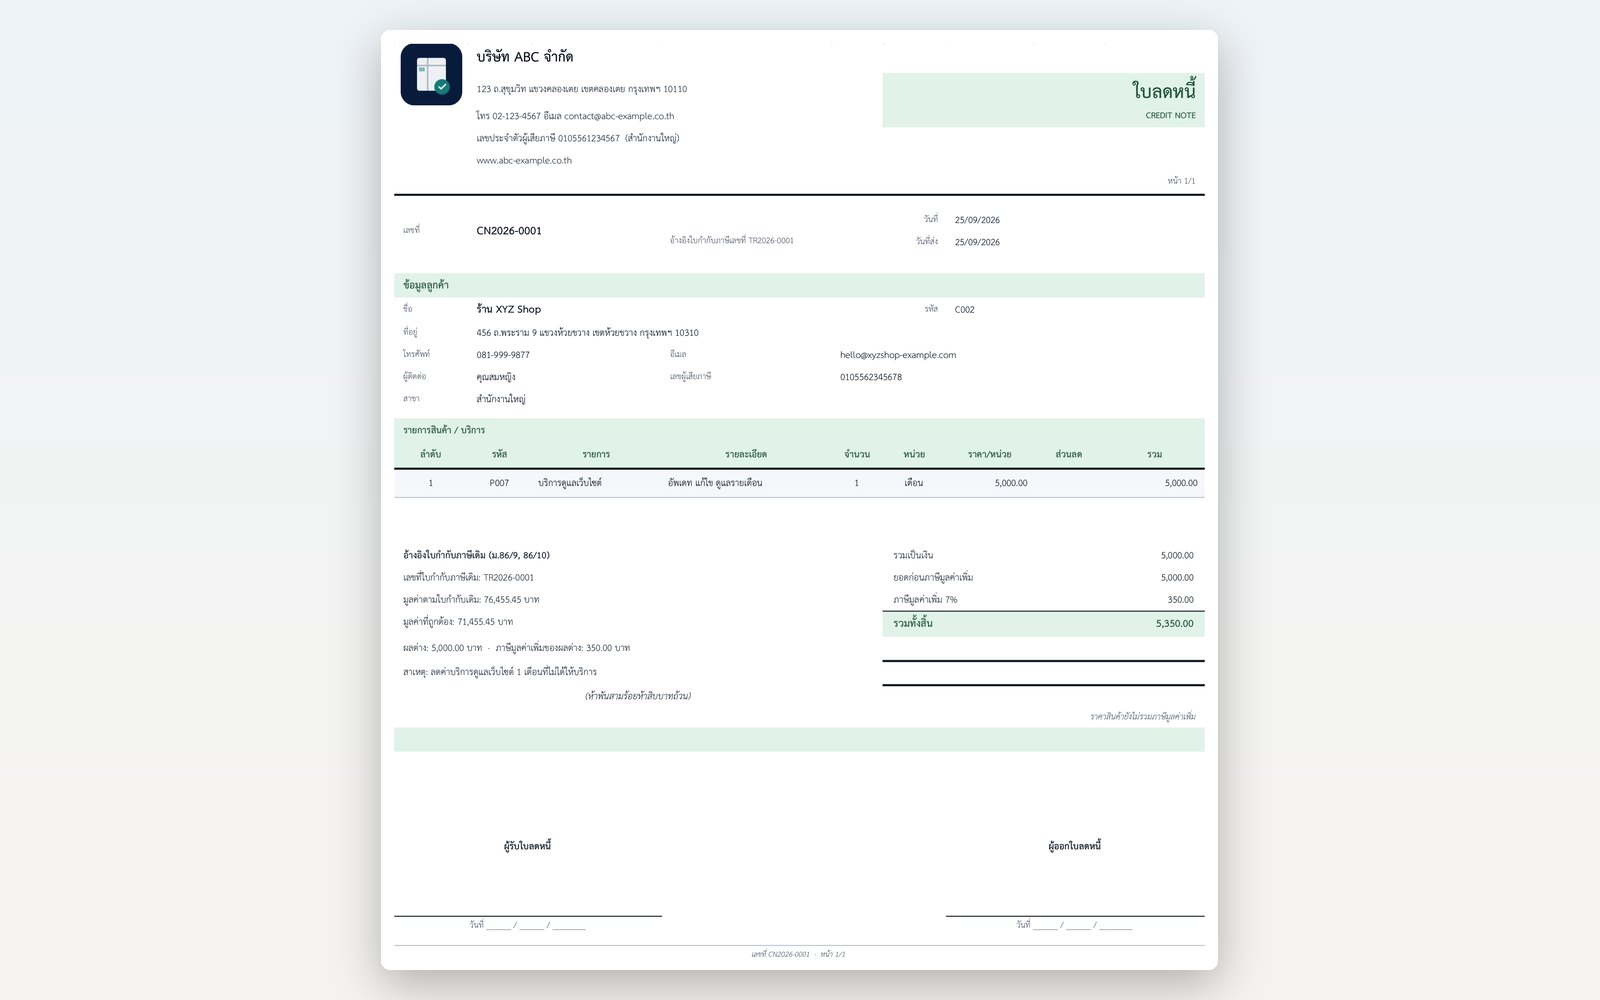Image resolution: width=1600 pixels, height=1000 pixels.
Task: Click the ราคาสินค้ายังไม่รวมภาษีมูลค่าเพิ่ม note
Action: click(x=1143, y=716)
